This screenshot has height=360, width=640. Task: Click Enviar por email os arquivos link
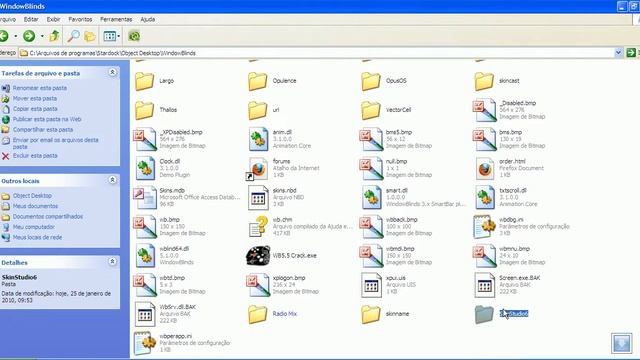[56, 143]
